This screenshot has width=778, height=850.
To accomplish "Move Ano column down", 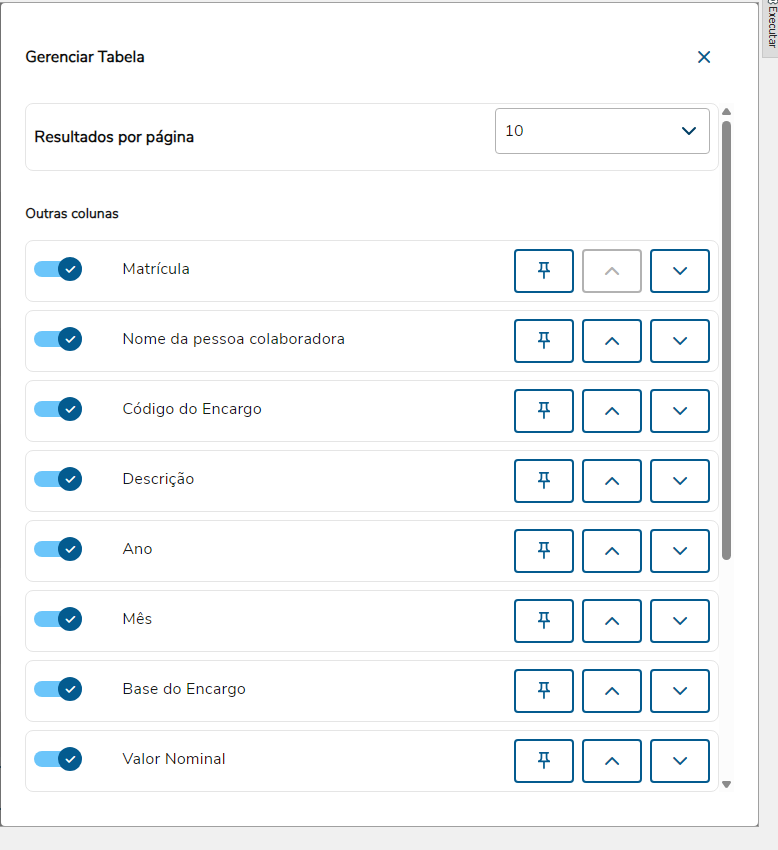I will click(x=680, y=551).
